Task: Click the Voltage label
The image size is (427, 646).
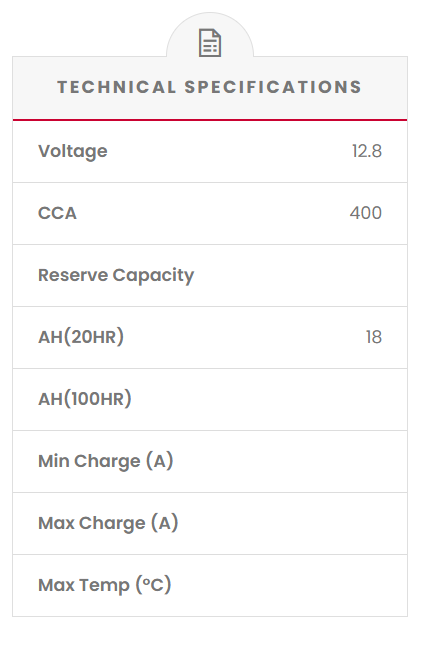Action: pyautogui.click(x=73, y=151)
